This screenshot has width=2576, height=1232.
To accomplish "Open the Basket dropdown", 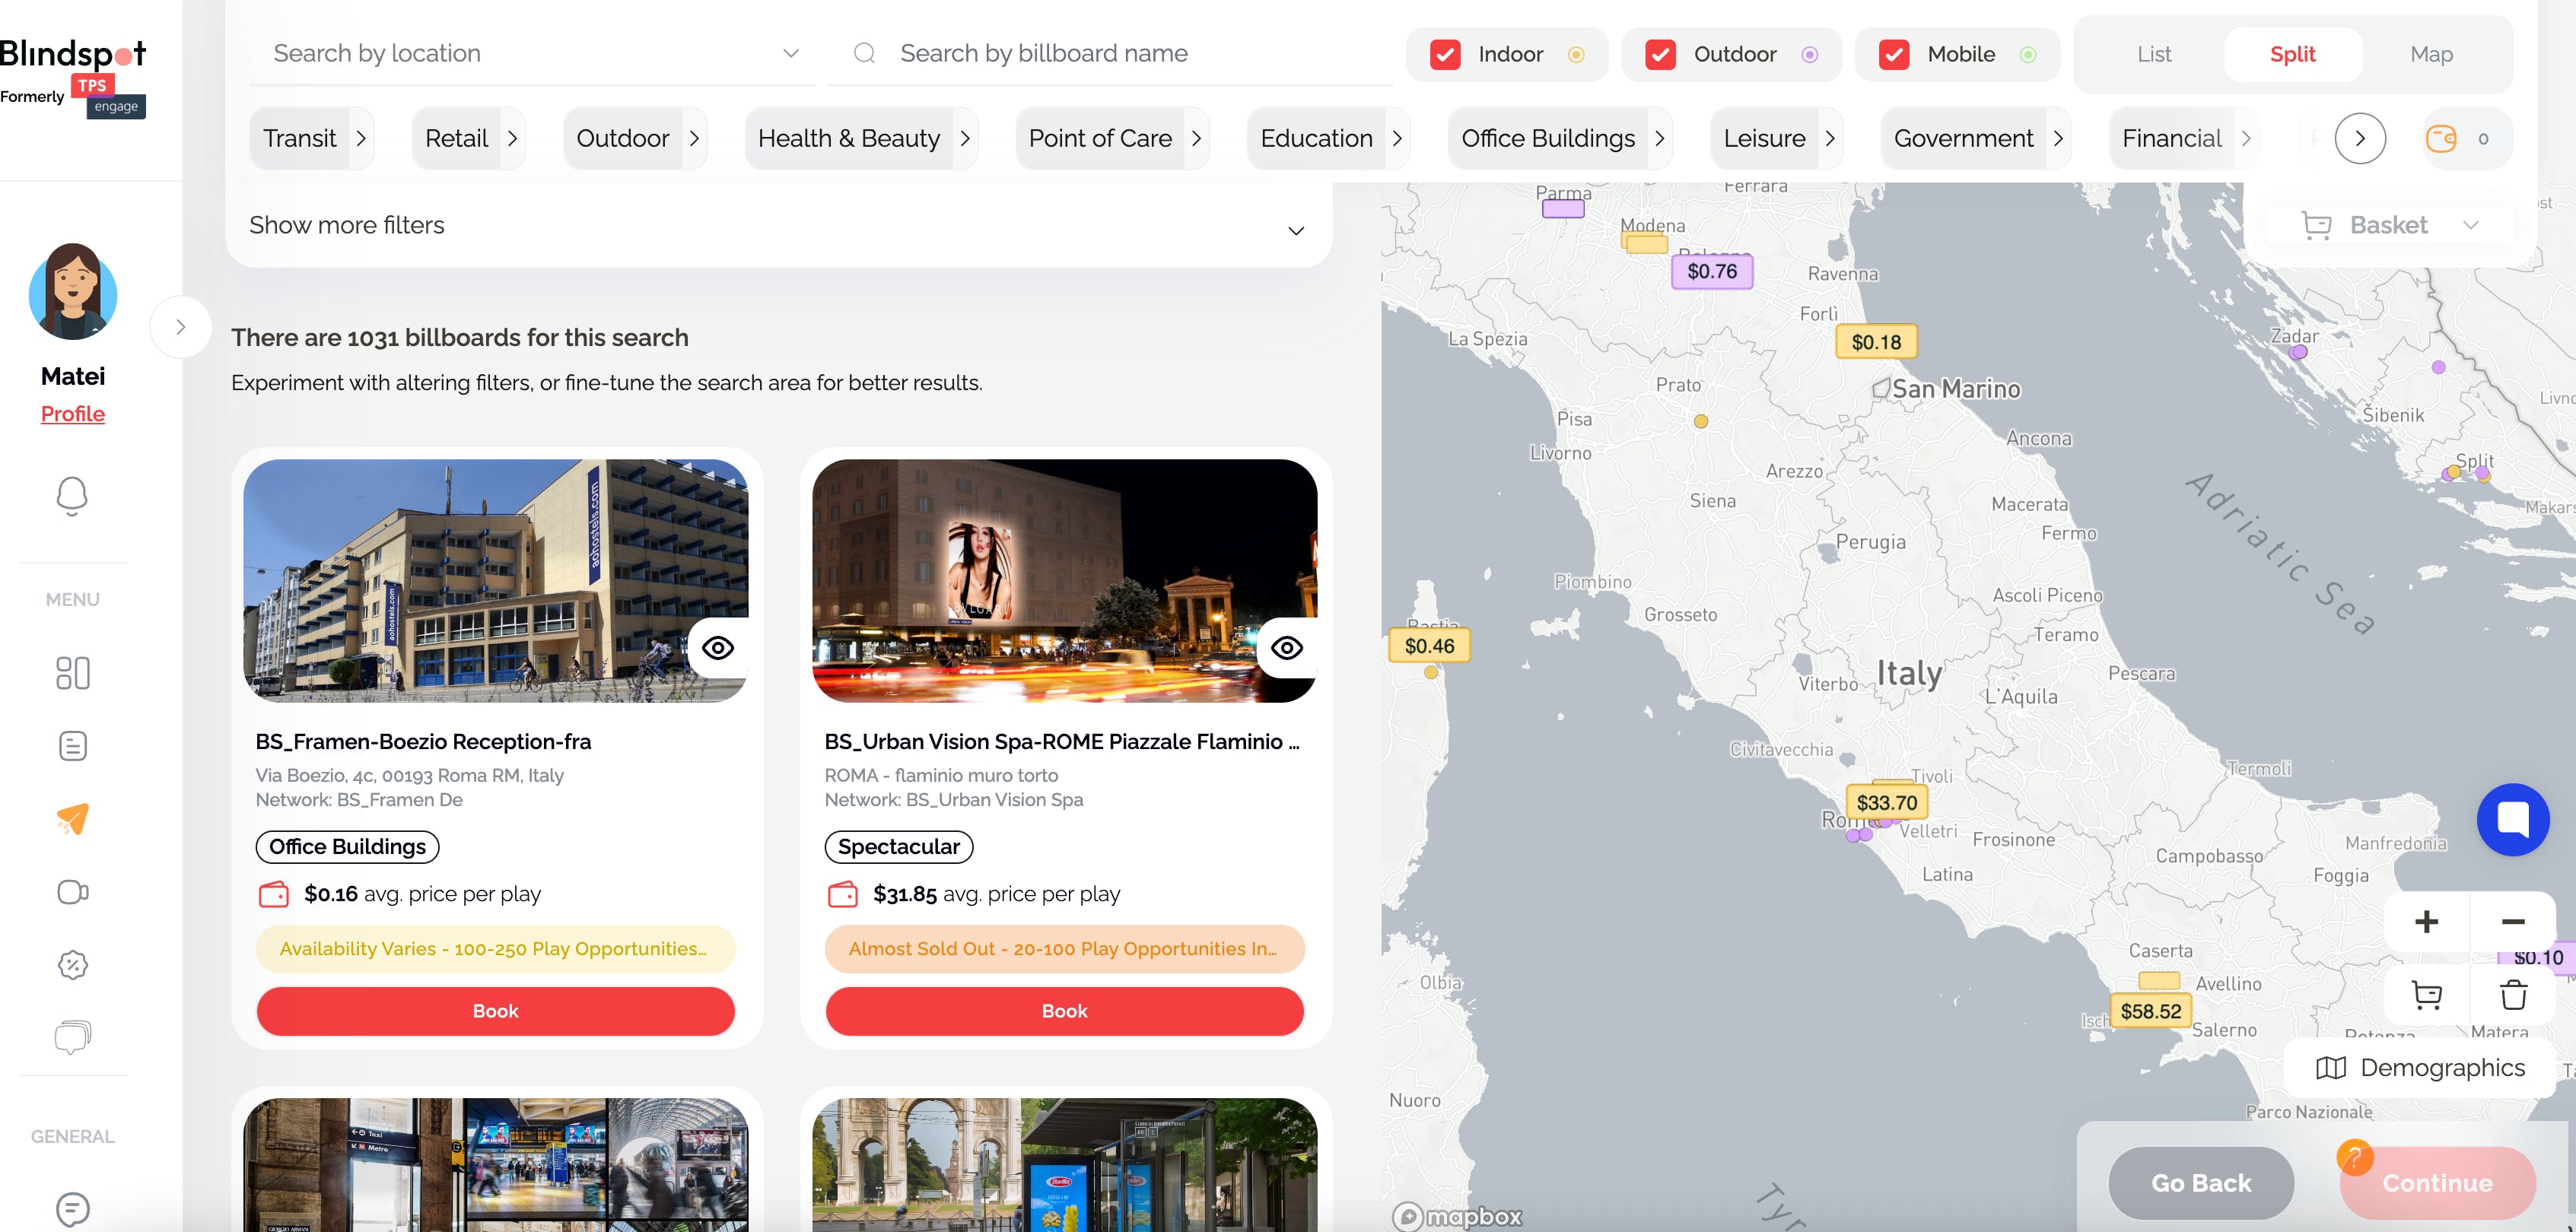I will [2390, 225].
